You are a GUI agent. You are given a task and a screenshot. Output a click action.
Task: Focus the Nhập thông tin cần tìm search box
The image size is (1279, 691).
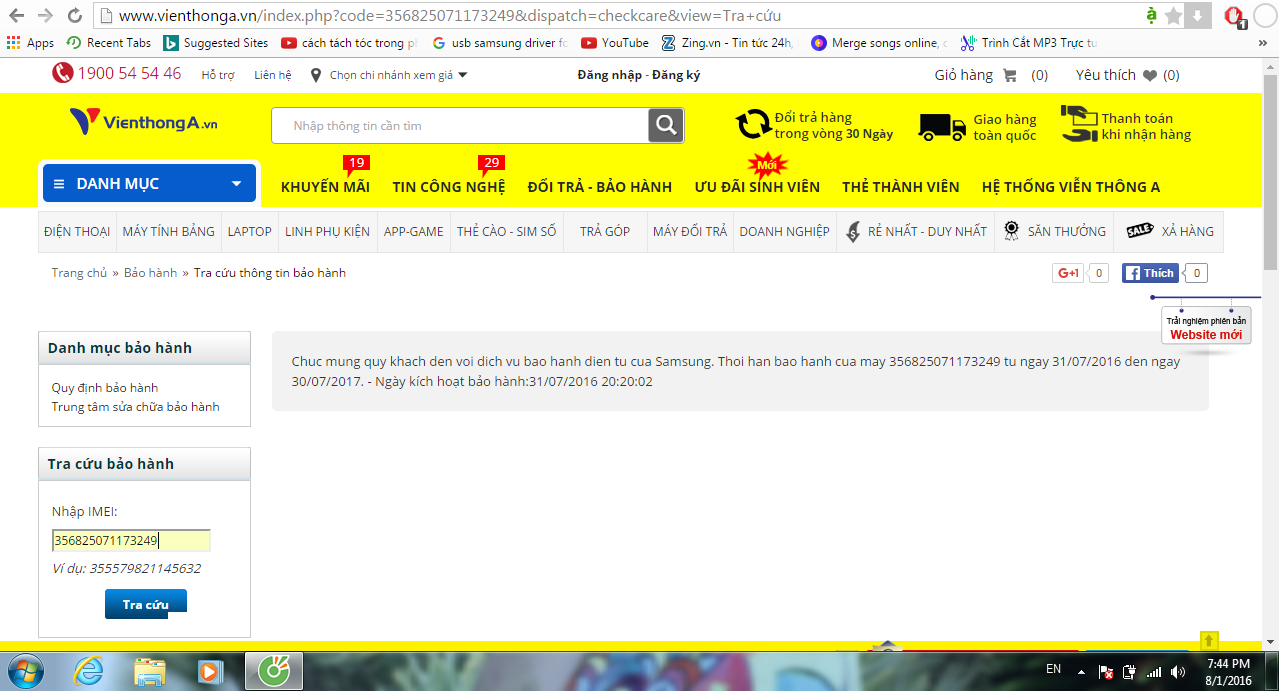460,126
